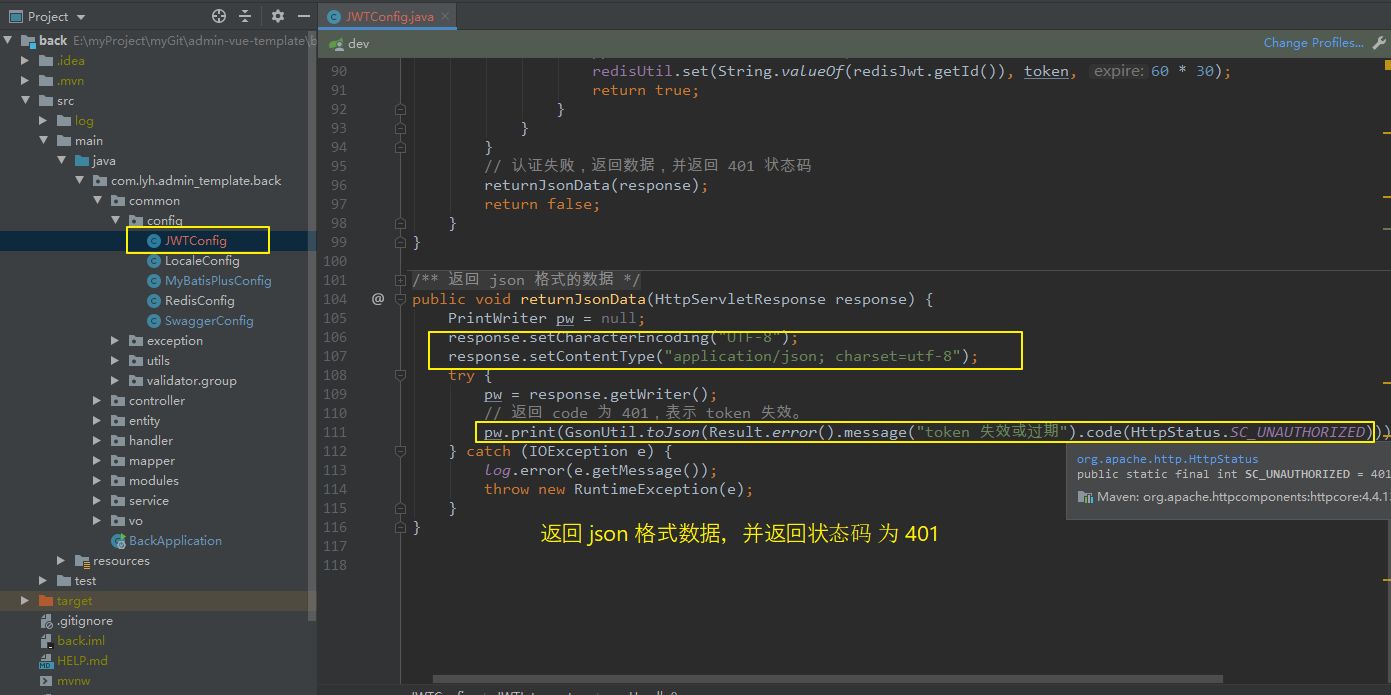Image resolution: width=1391 pixels, height=695 pixels.
Task: Expand the resources folder
Action: 62,561
